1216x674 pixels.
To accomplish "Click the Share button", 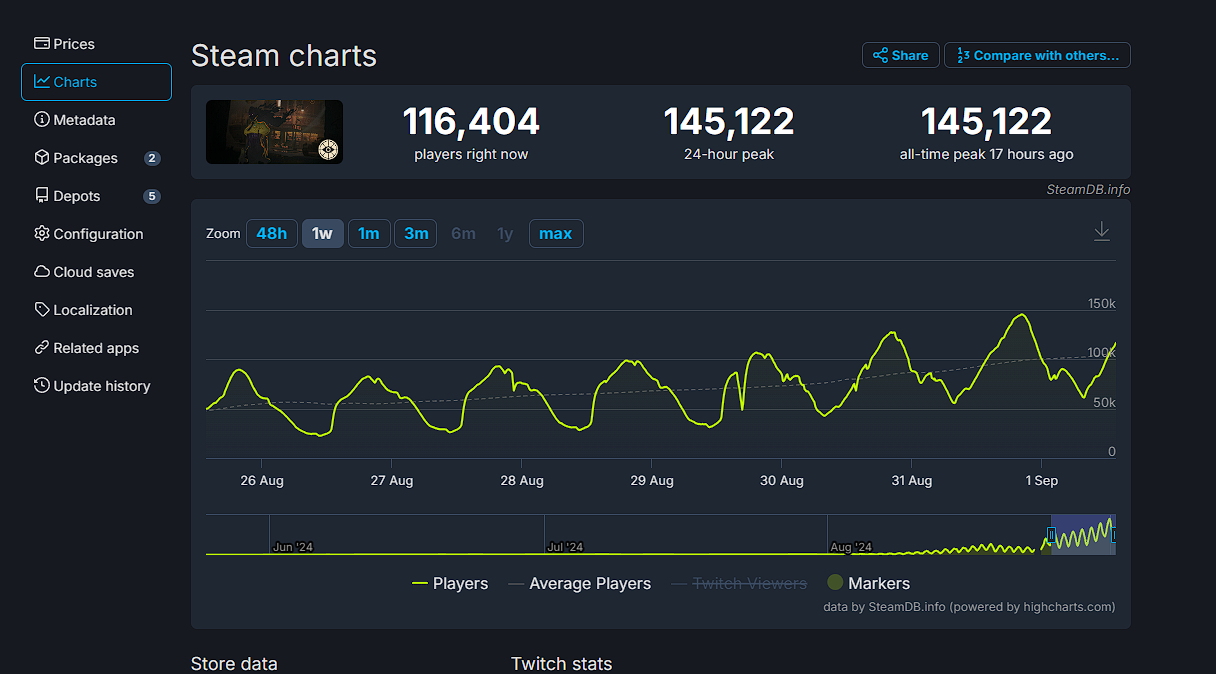I will click(900, 55).
